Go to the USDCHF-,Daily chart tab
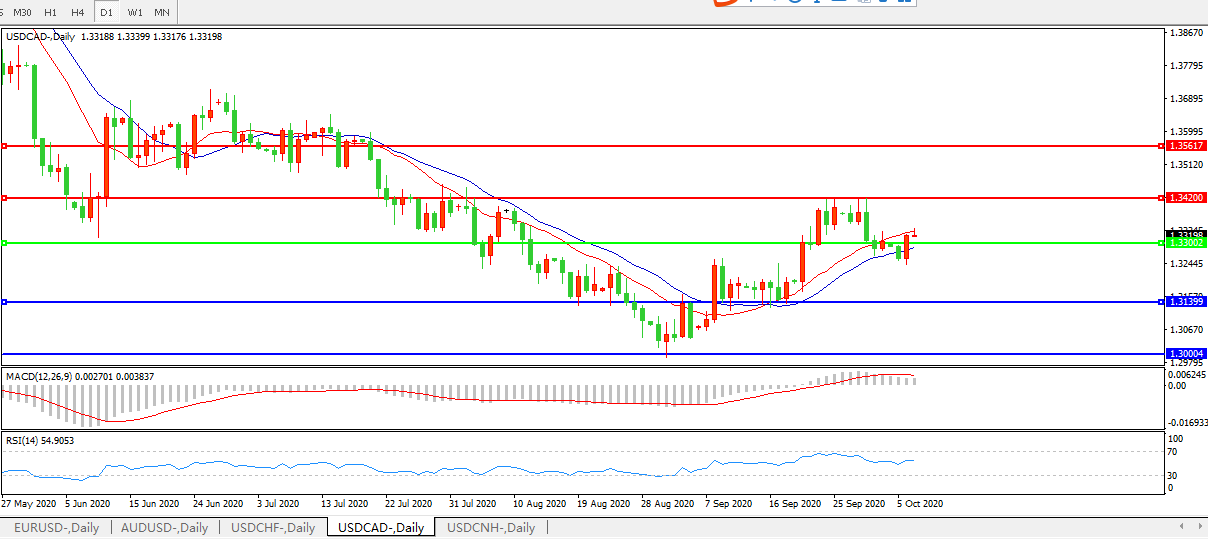Screen dimensions: 1208x539 tap(273, 528)
